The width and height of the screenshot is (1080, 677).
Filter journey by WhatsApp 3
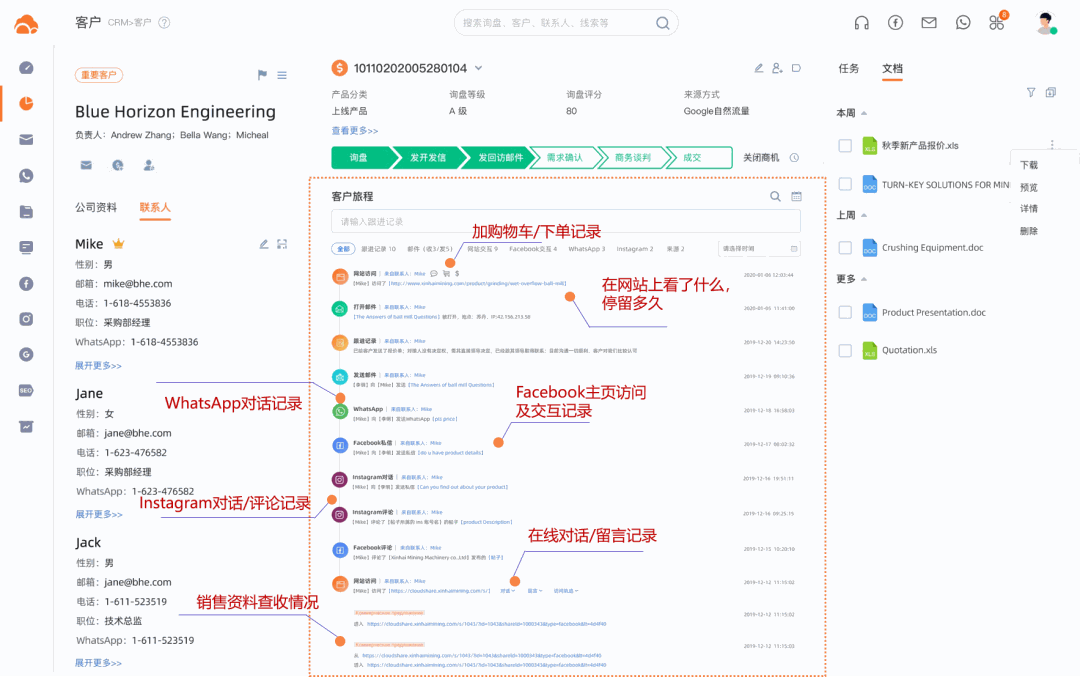(586, 249)
